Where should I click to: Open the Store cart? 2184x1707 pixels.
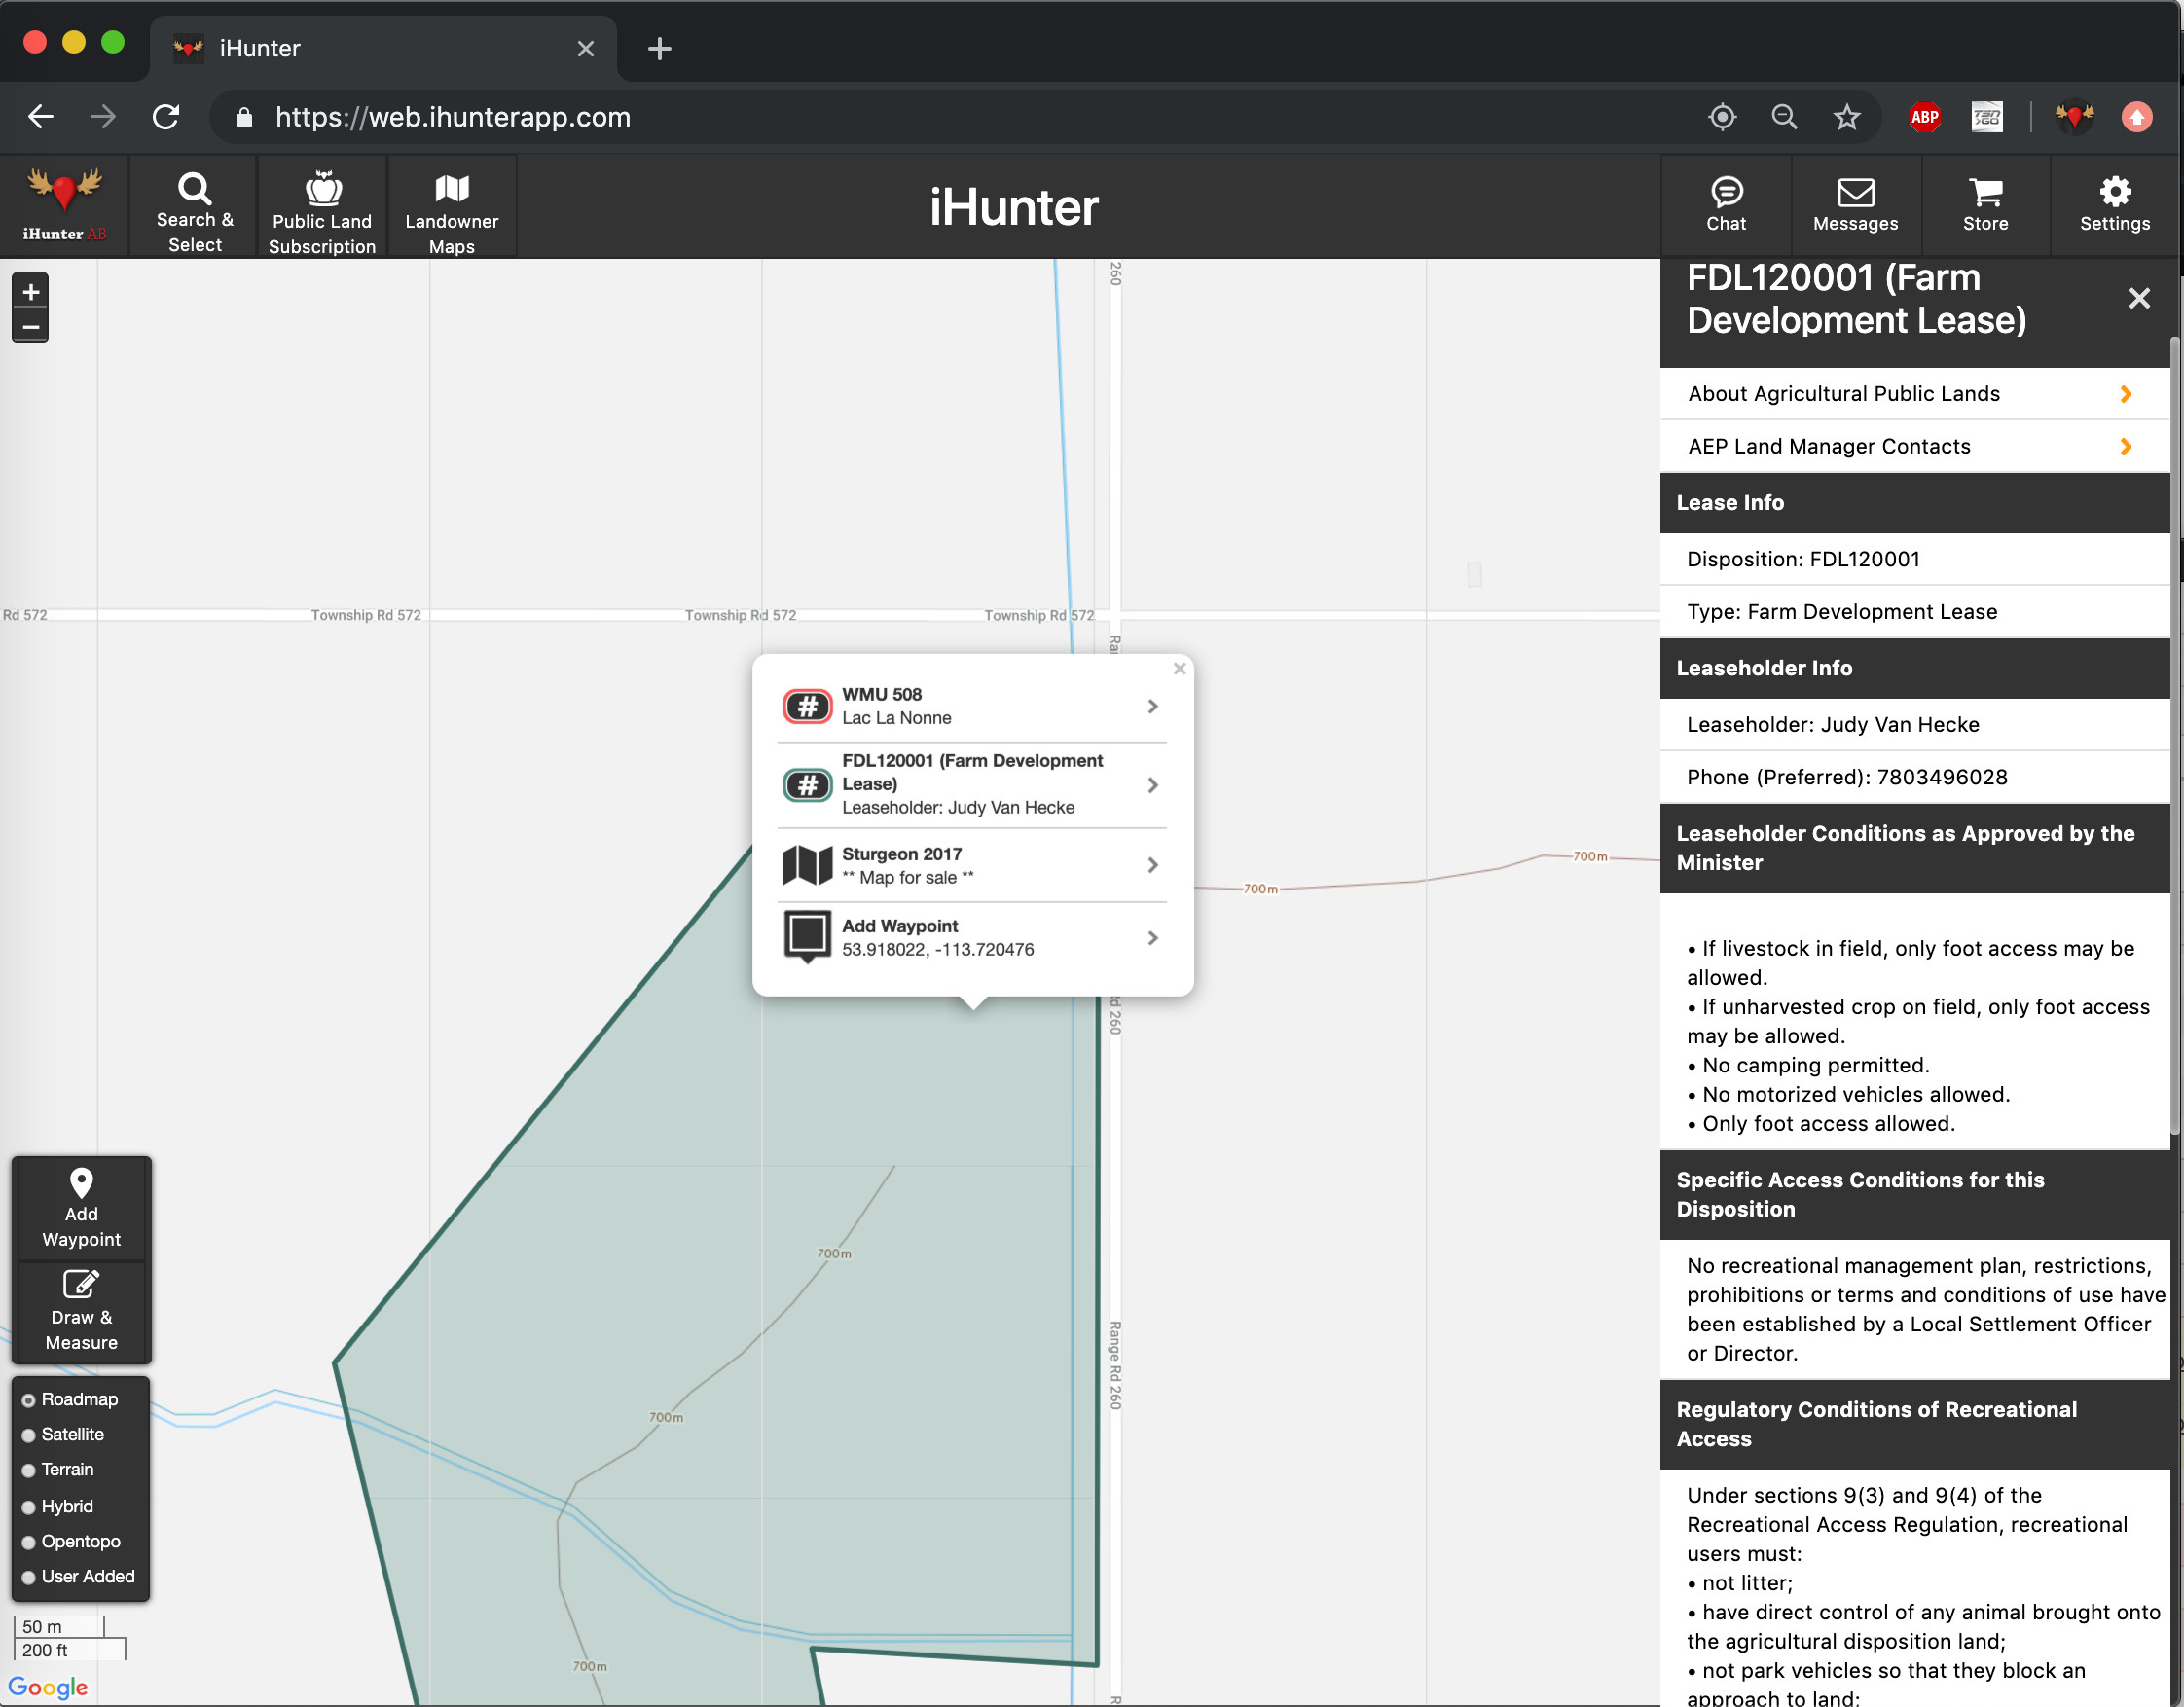1984,205
